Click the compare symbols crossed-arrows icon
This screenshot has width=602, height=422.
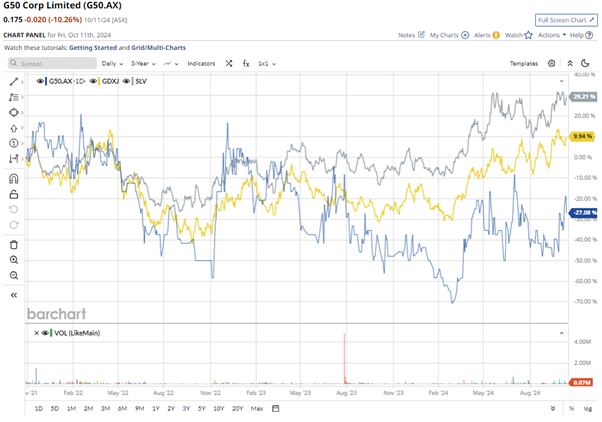click(228, 62)
